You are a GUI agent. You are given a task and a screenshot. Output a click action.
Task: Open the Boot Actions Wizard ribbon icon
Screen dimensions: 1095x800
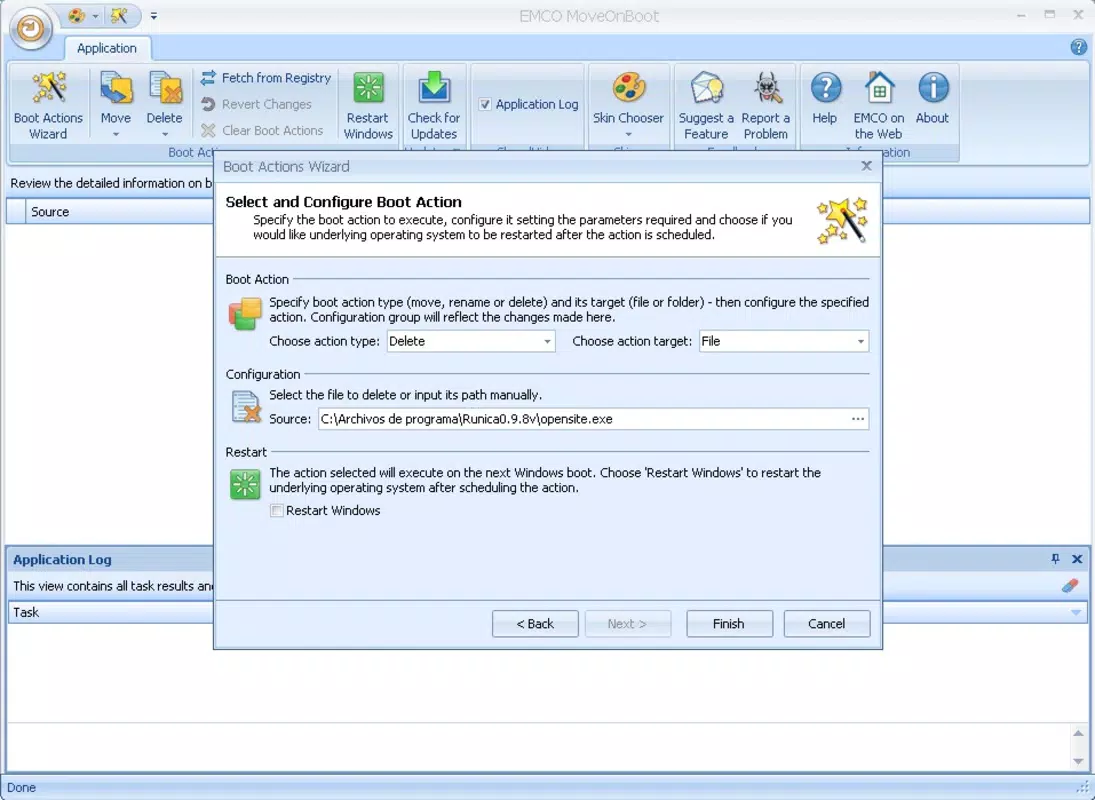(48, 105)
